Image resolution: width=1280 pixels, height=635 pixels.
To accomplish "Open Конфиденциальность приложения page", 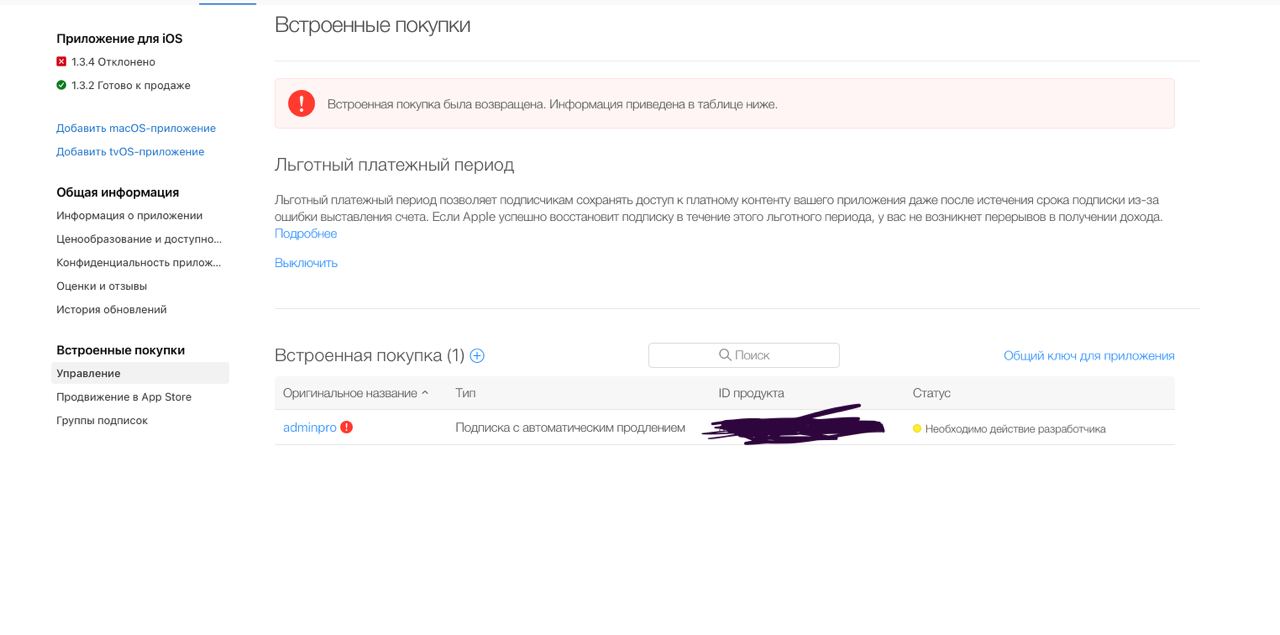I will tap(139, 262).
